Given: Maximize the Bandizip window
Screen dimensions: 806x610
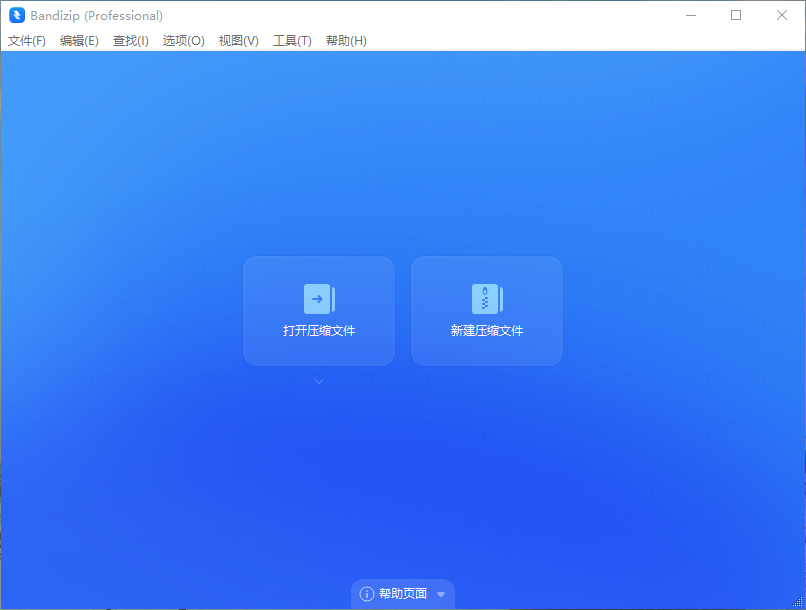Looking at the screenshot, I should [736, 15].
